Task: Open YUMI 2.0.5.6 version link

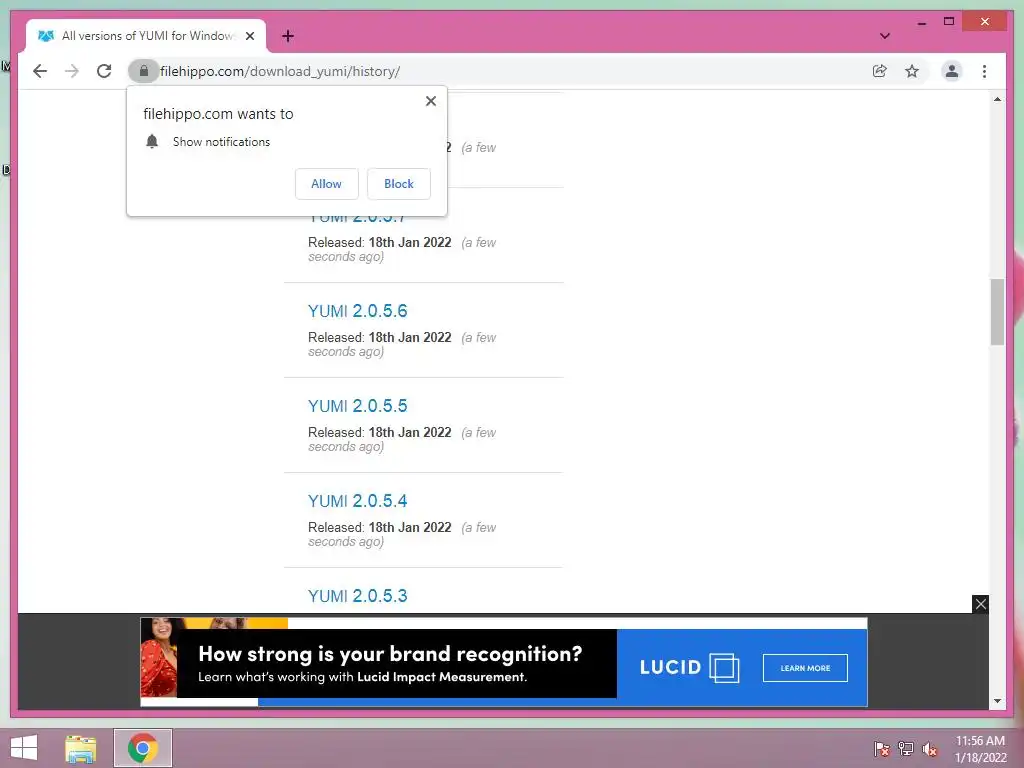Action: [357, 311]
